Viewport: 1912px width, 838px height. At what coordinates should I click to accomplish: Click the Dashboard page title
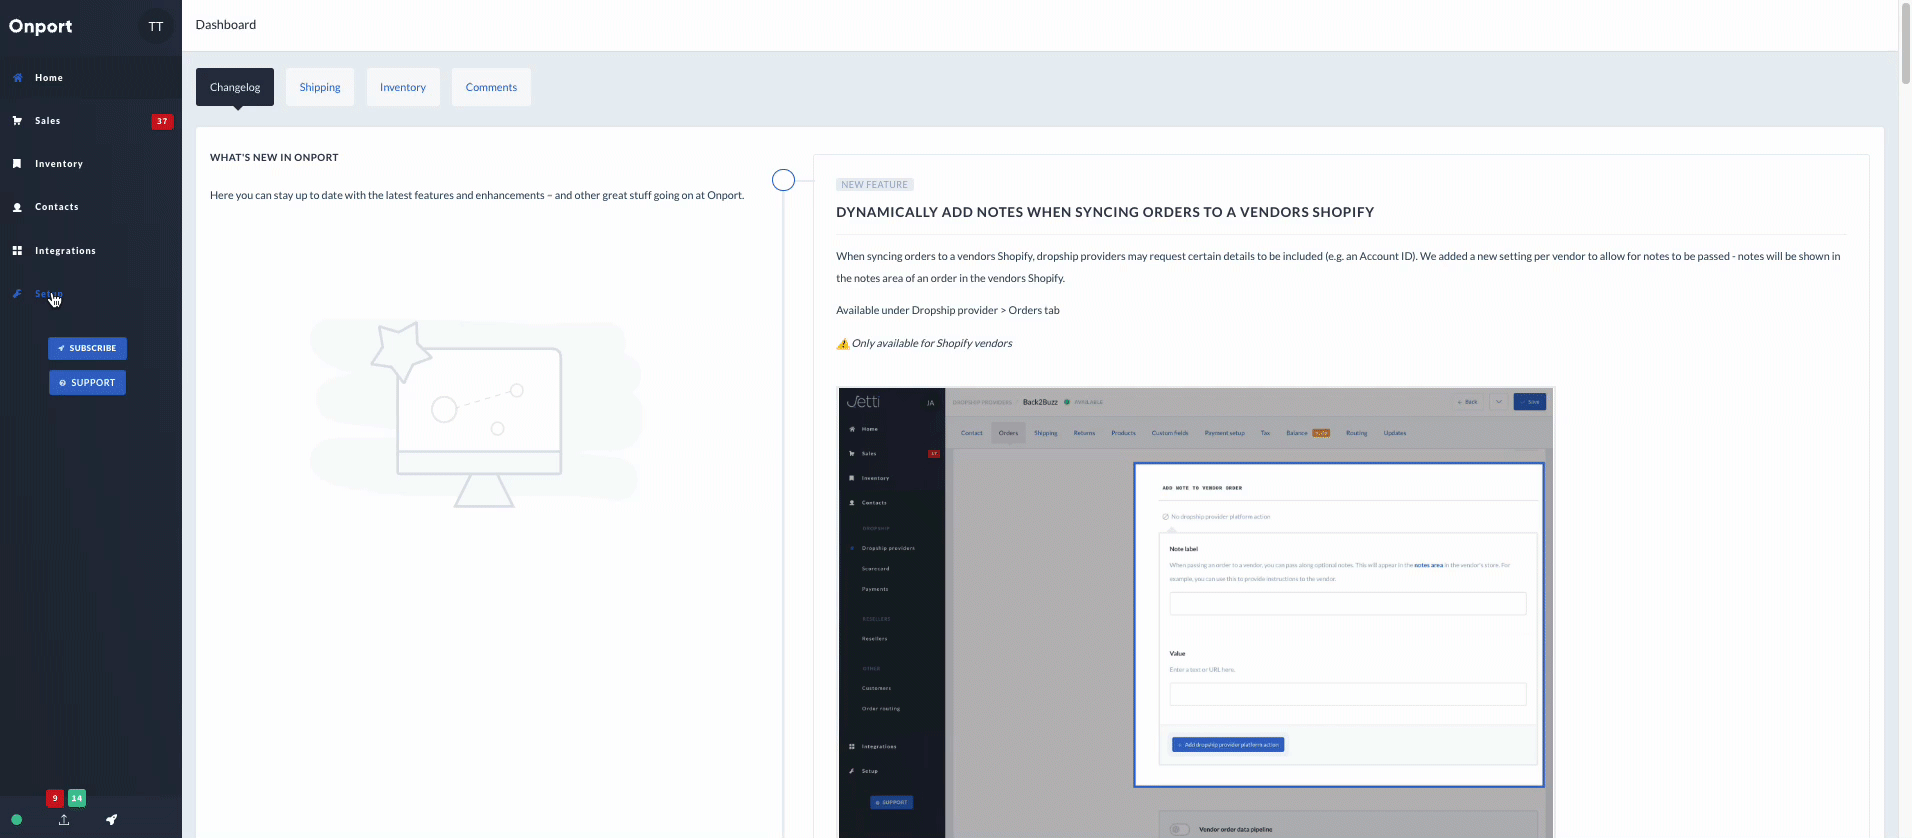pyautogui.click(x=226, y=24)
